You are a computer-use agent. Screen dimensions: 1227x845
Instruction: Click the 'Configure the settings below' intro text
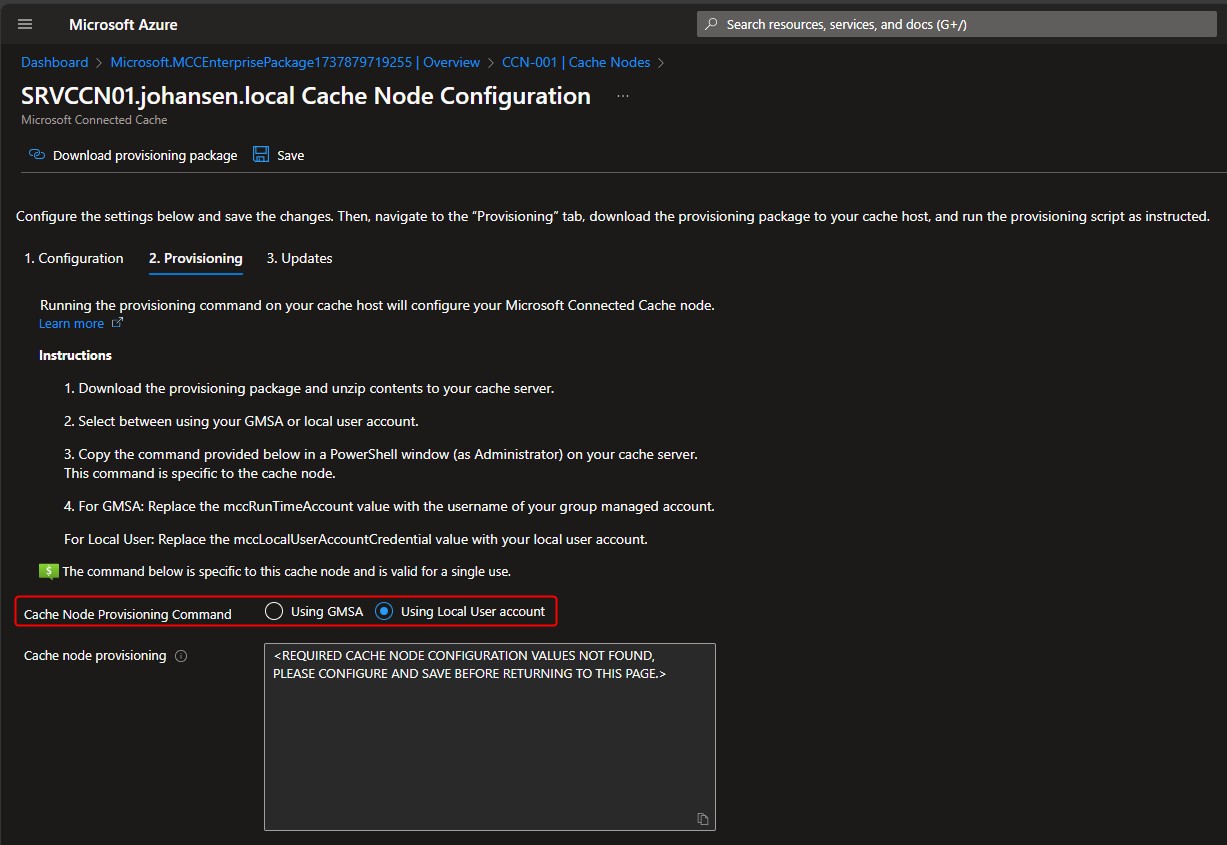click(613, 216)
